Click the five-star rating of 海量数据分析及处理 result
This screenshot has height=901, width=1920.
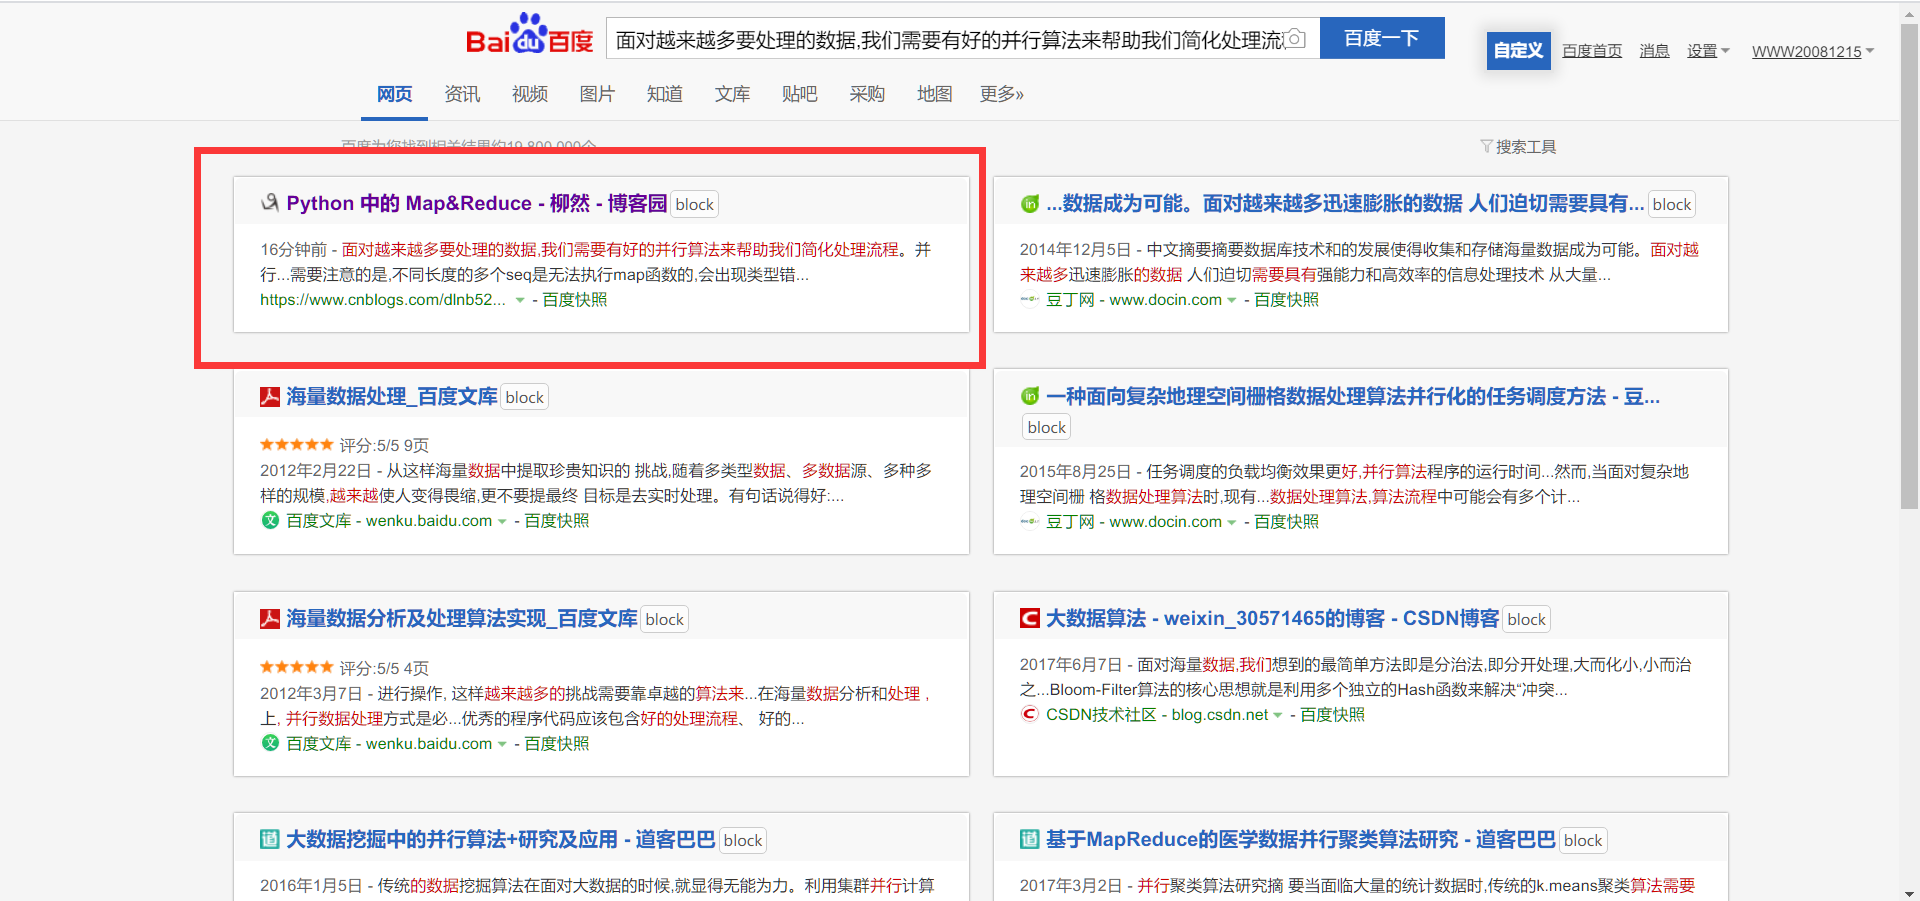pos(297,667)
